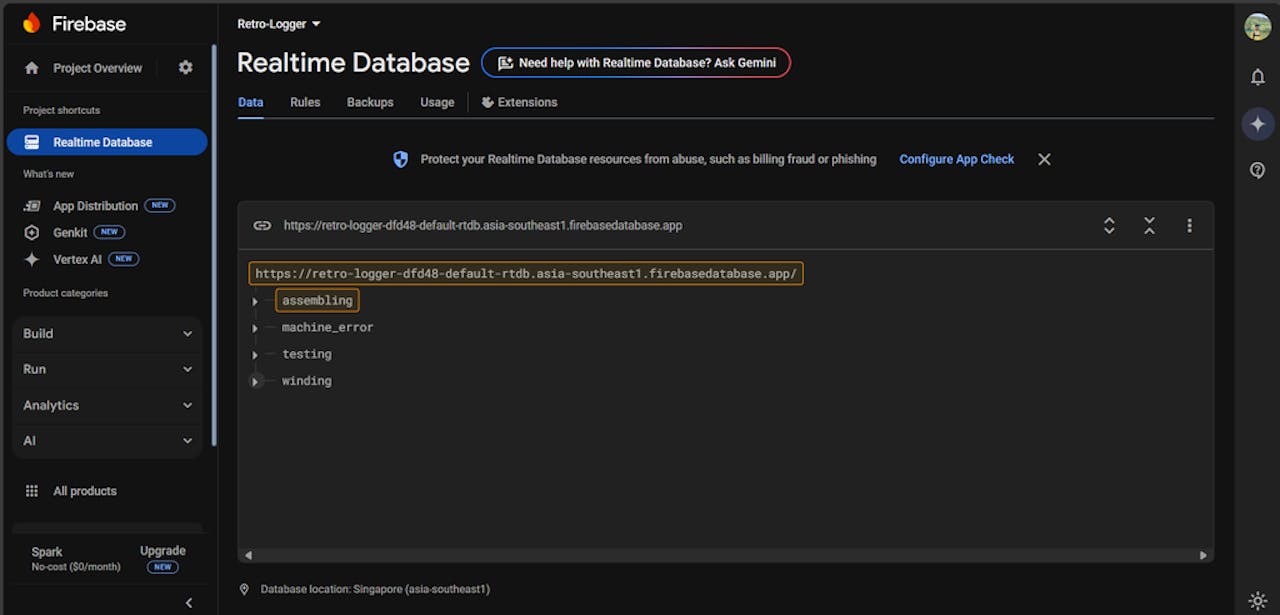The image size is (1280, 615).
Task: Click the Ask Gemini help button
Action: pyautogui.click(x=636, y=63)
